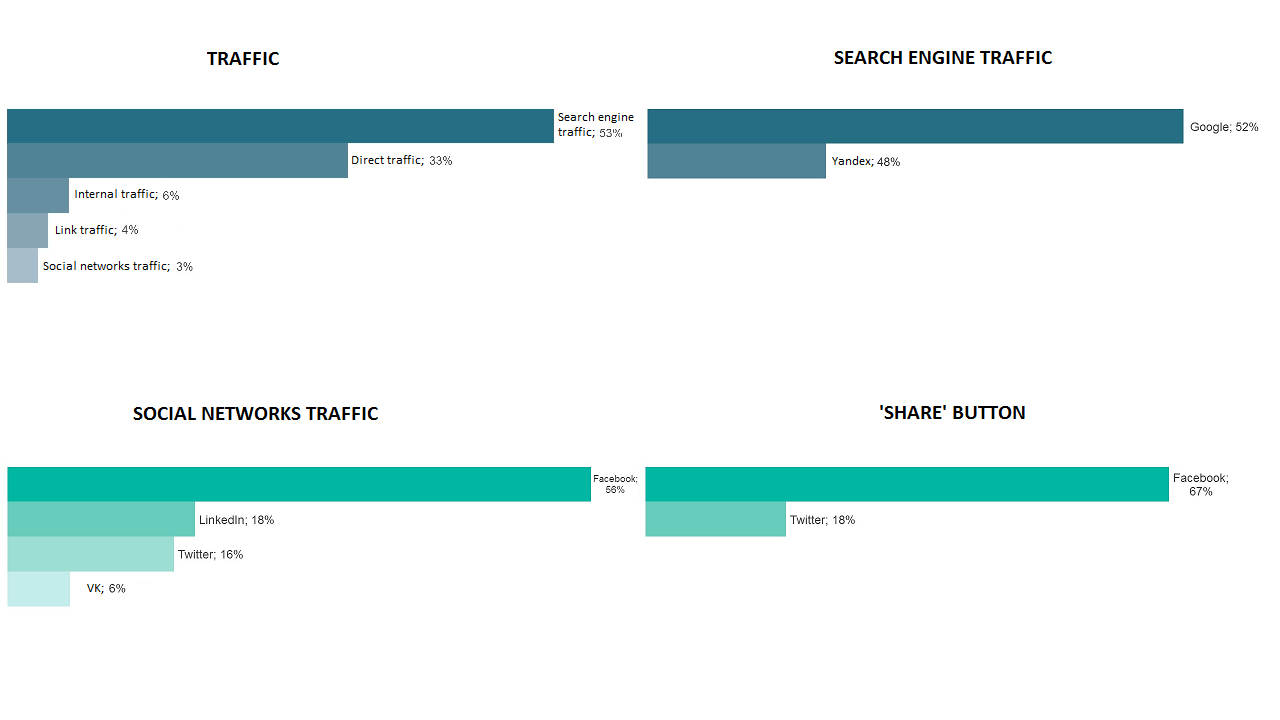This screenshot has width=1280, height=720.
Task: Select the Facebook 67% bar in Share Button chart
Action: pyautogui.click(x=907, y=484)
